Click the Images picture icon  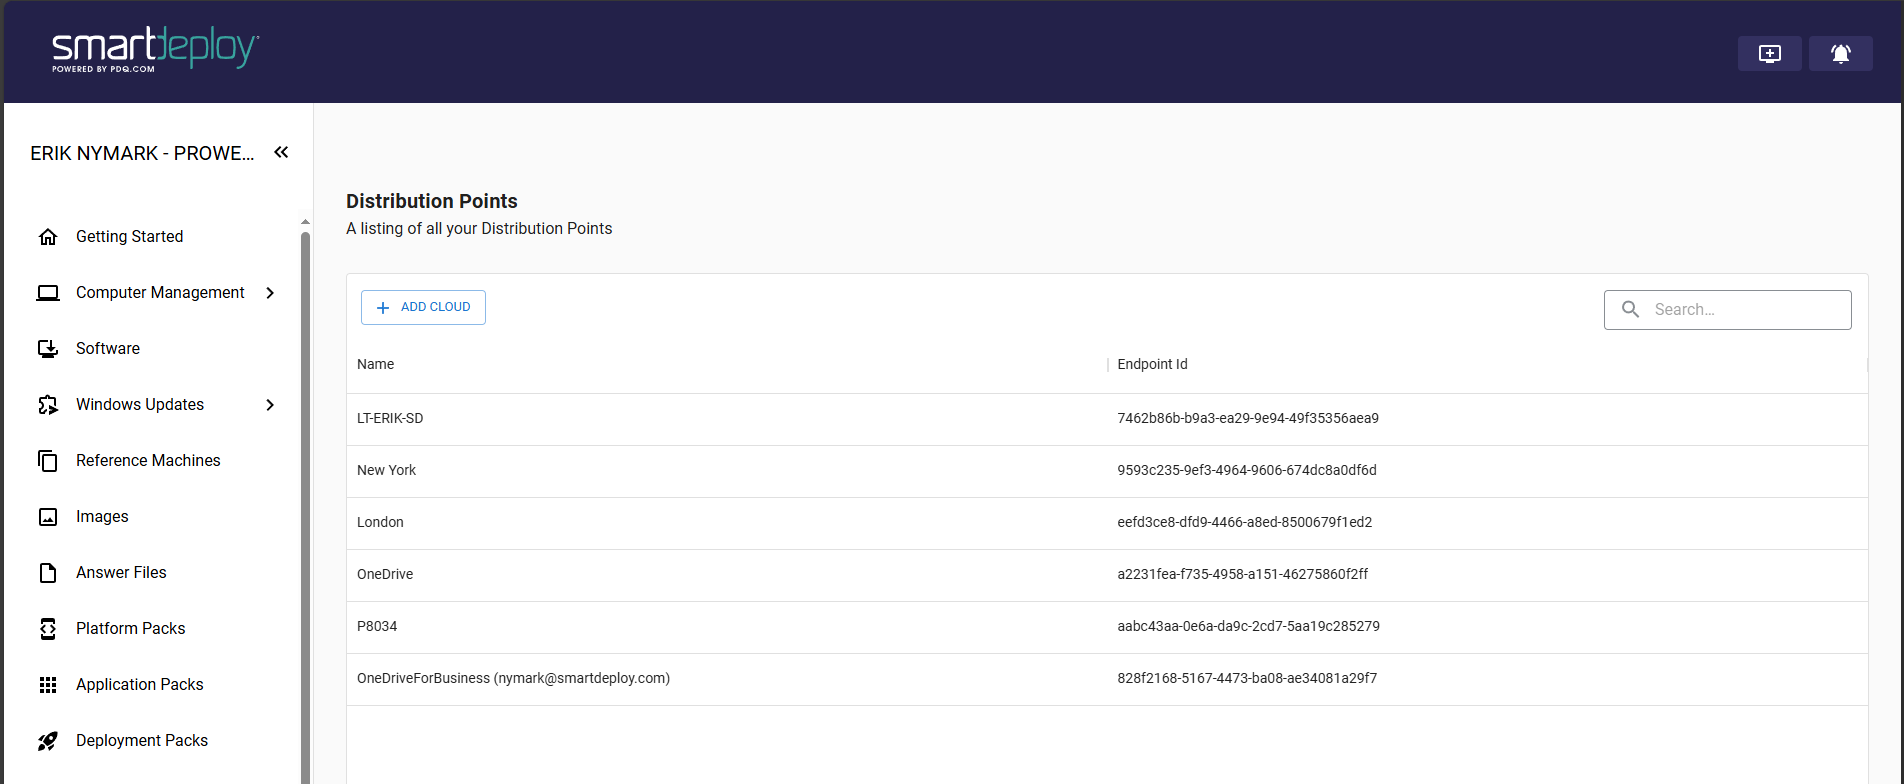tap(48, 517)
